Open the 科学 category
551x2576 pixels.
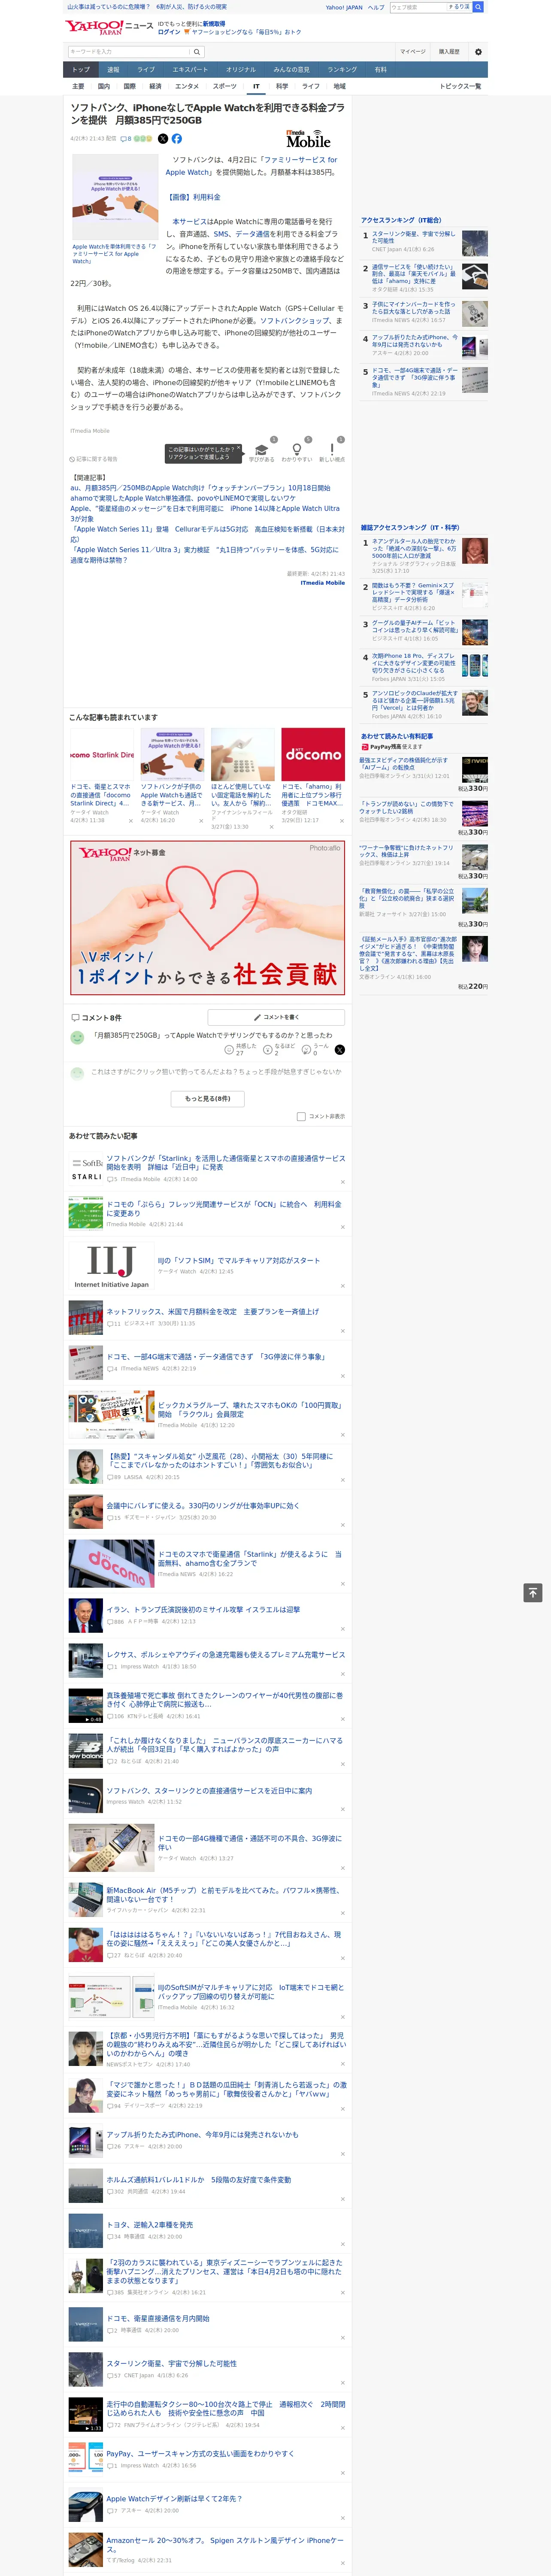[282, 87]
